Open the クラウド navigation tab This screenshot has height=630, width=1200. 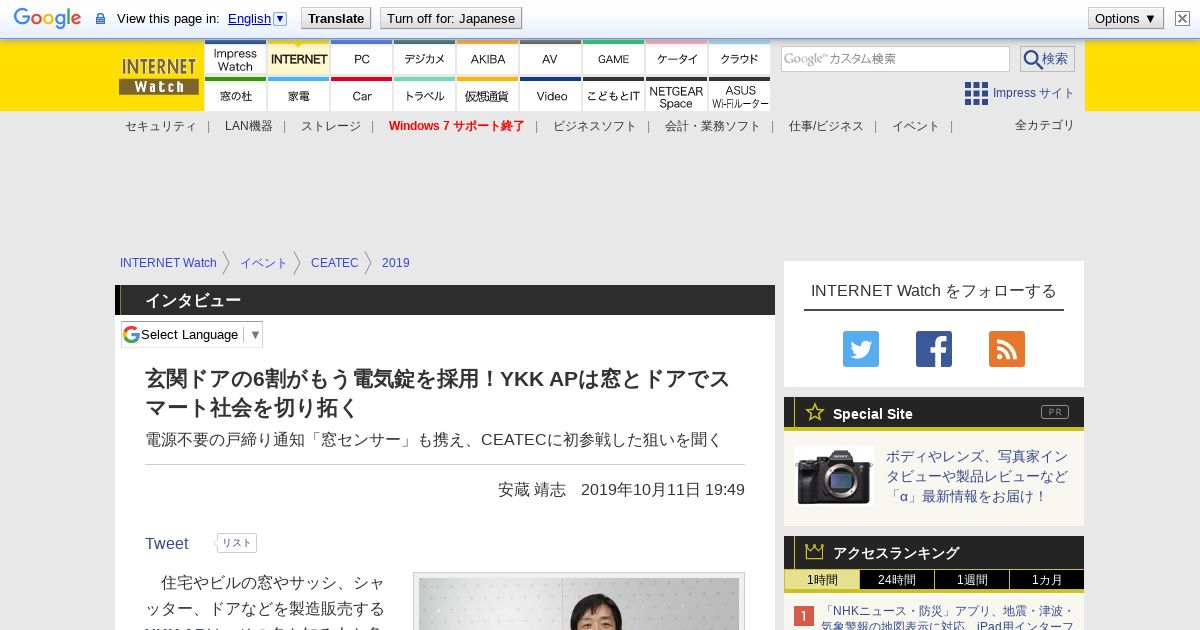pos(739,58)
